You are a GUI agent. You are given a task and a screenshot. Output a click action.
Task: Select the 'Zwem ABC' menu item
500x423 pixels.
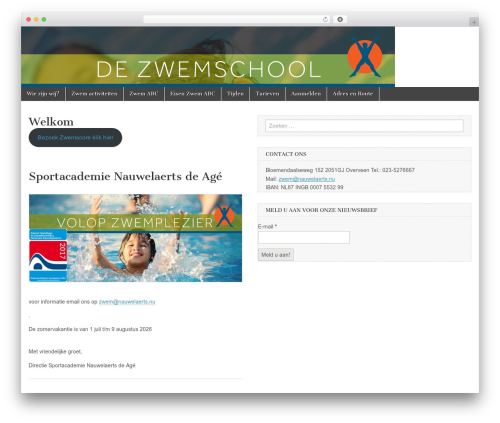[144, 94]
